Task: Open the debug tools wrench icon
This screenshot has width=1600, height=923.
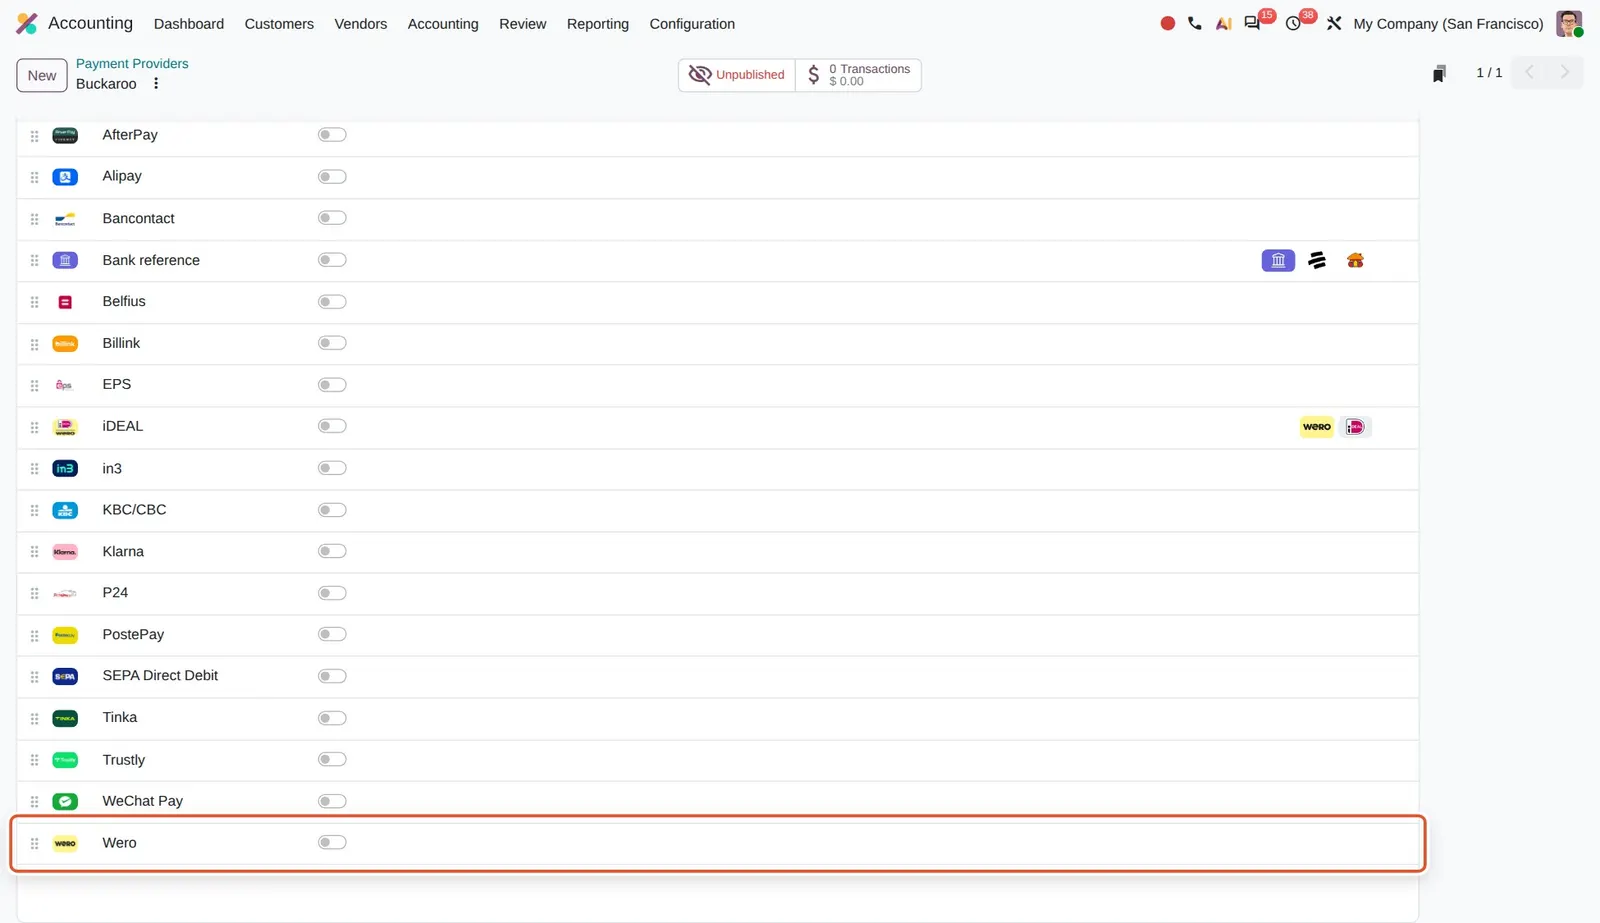Action: [x=1334, y=23]
